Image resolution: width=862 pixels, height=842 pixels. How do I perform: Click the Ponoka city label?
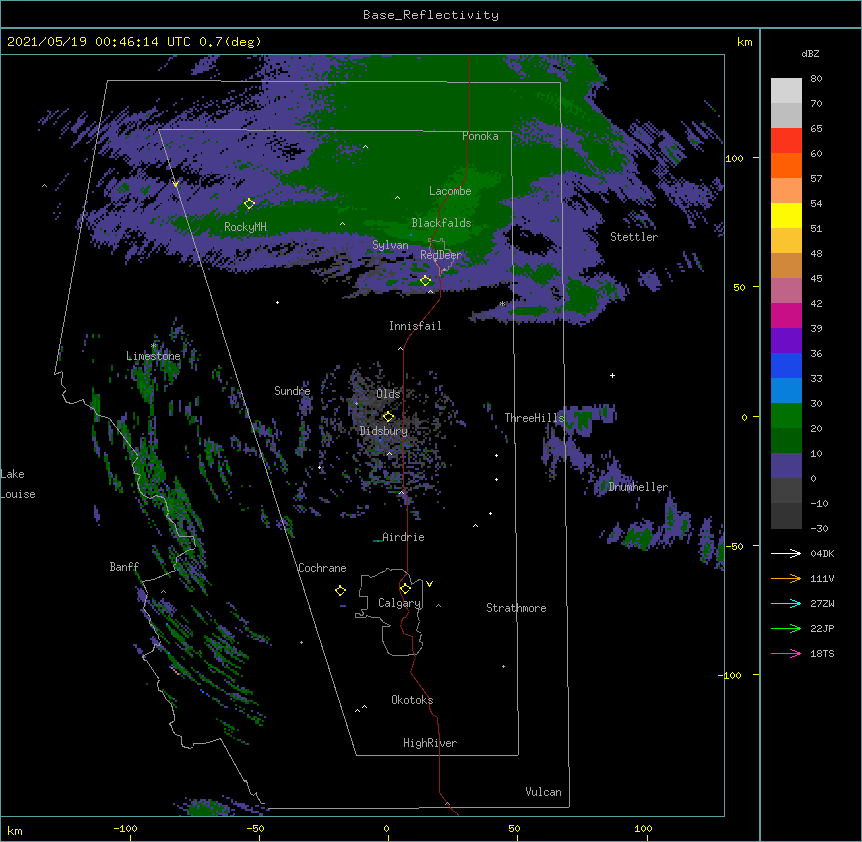pyautogui.click(x=480, y=136)
